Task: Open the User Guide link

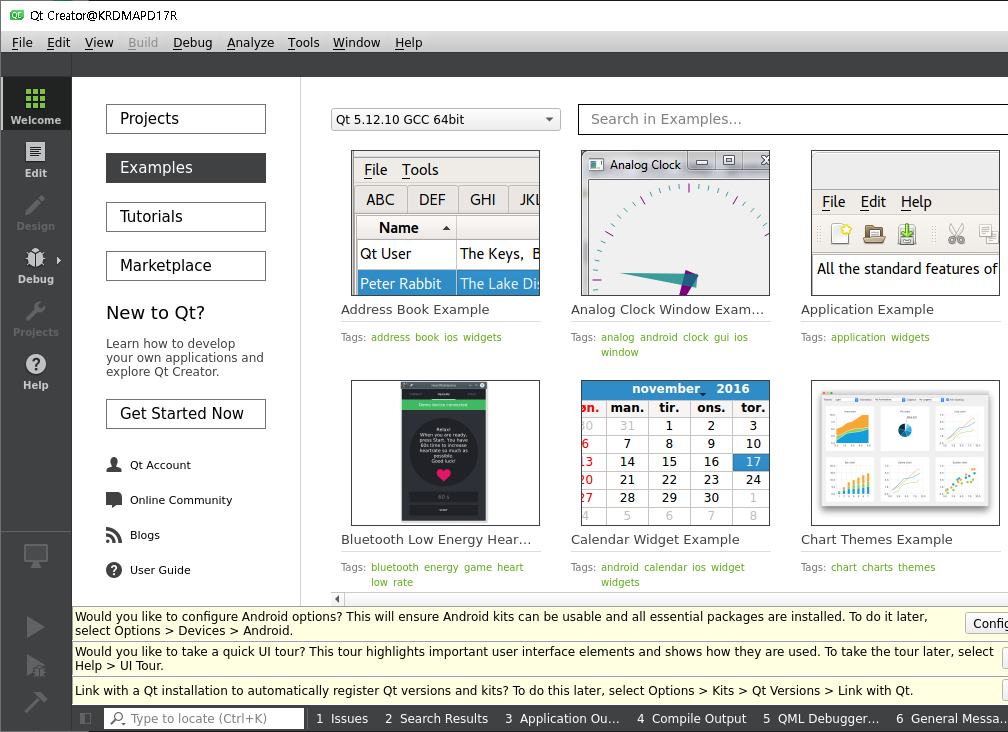Action: (x=160, y=570)
